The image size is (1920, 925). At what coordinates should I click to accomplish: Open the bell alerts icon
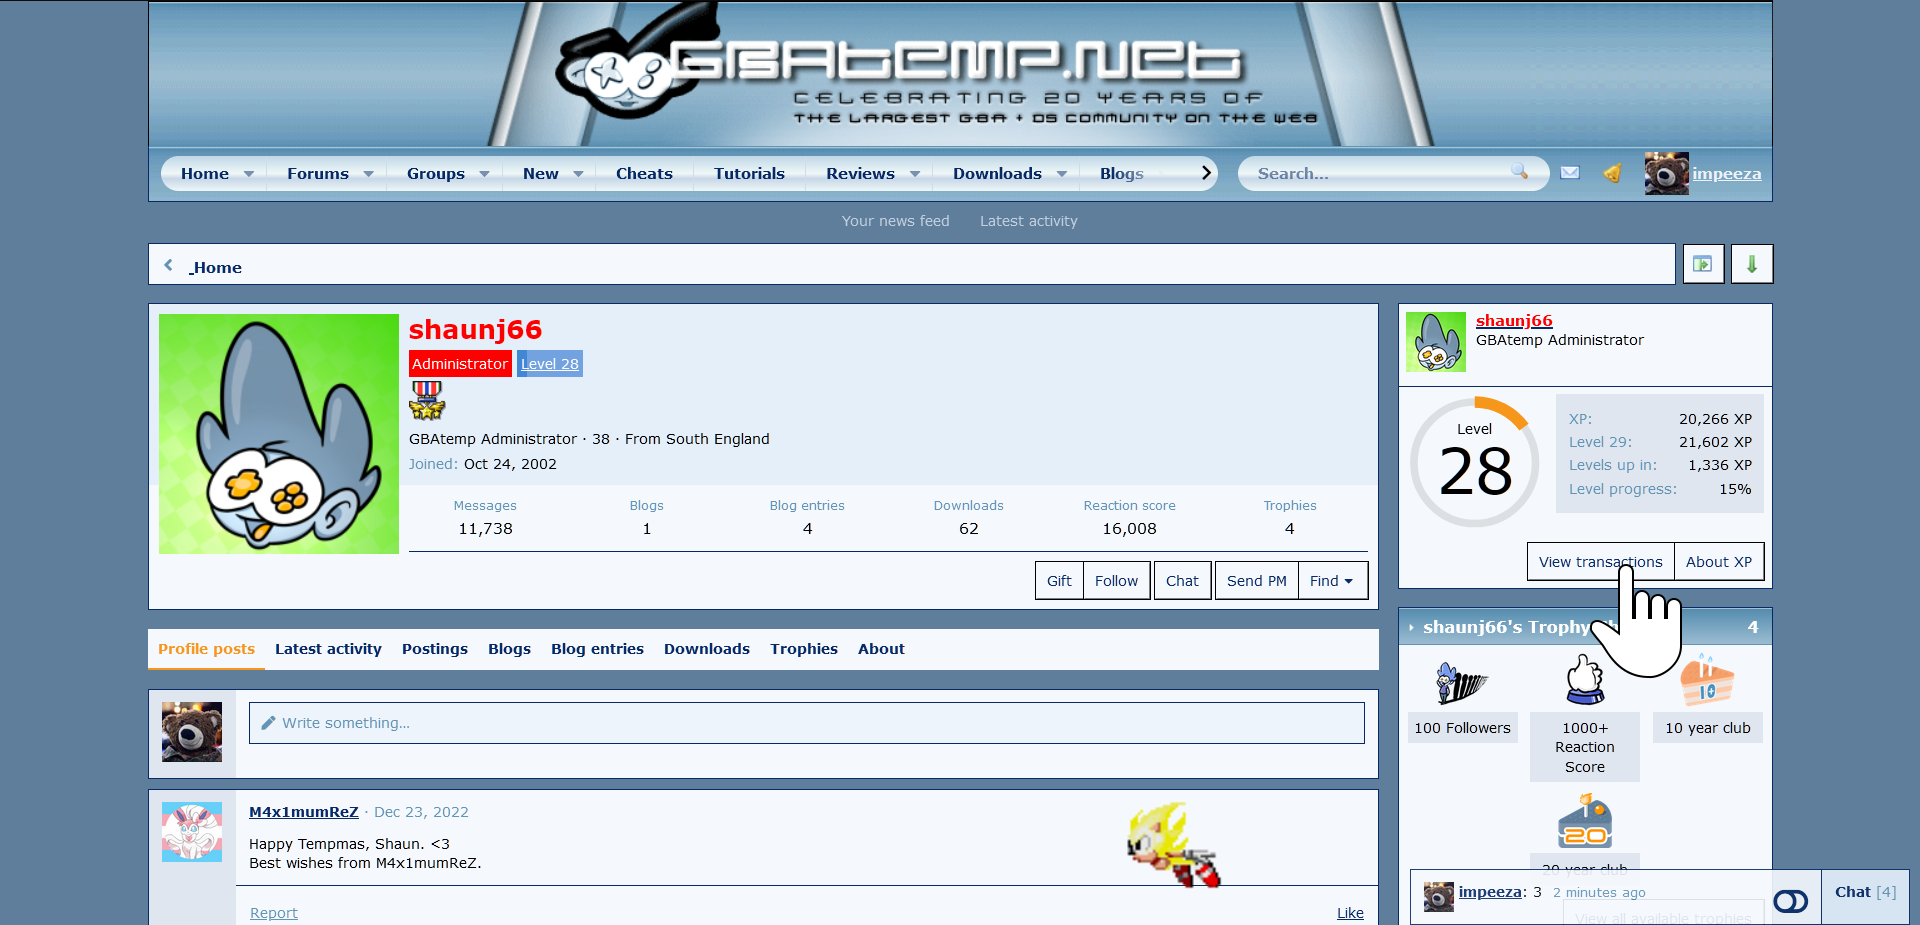1612,173
